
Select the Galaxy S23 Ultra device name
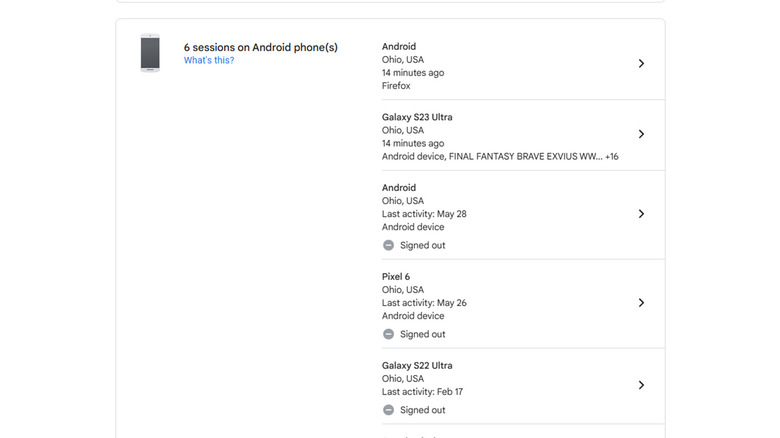[417, 117]
